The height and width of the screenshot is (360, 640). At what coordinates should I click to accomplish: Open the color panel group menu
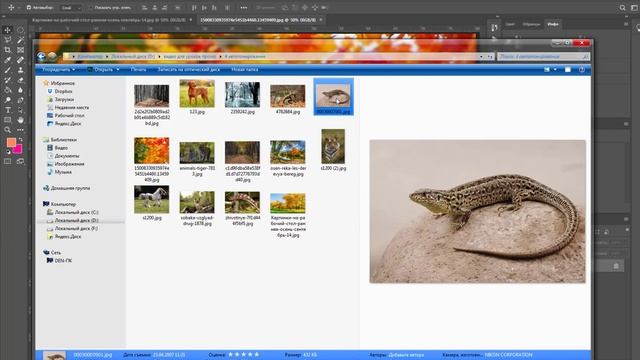tap(626, 24)
